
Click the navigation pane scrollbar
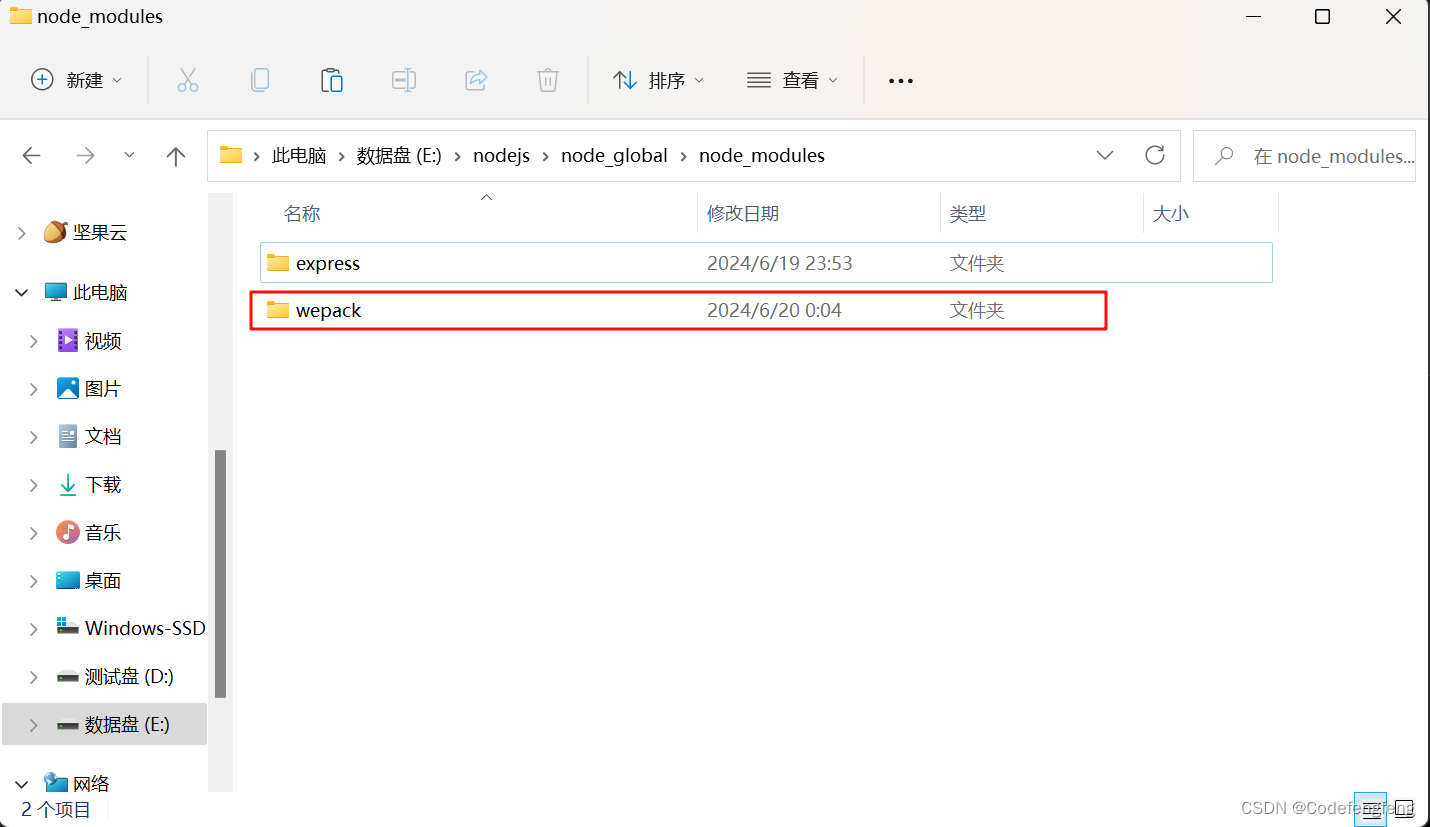coord(220,573)
